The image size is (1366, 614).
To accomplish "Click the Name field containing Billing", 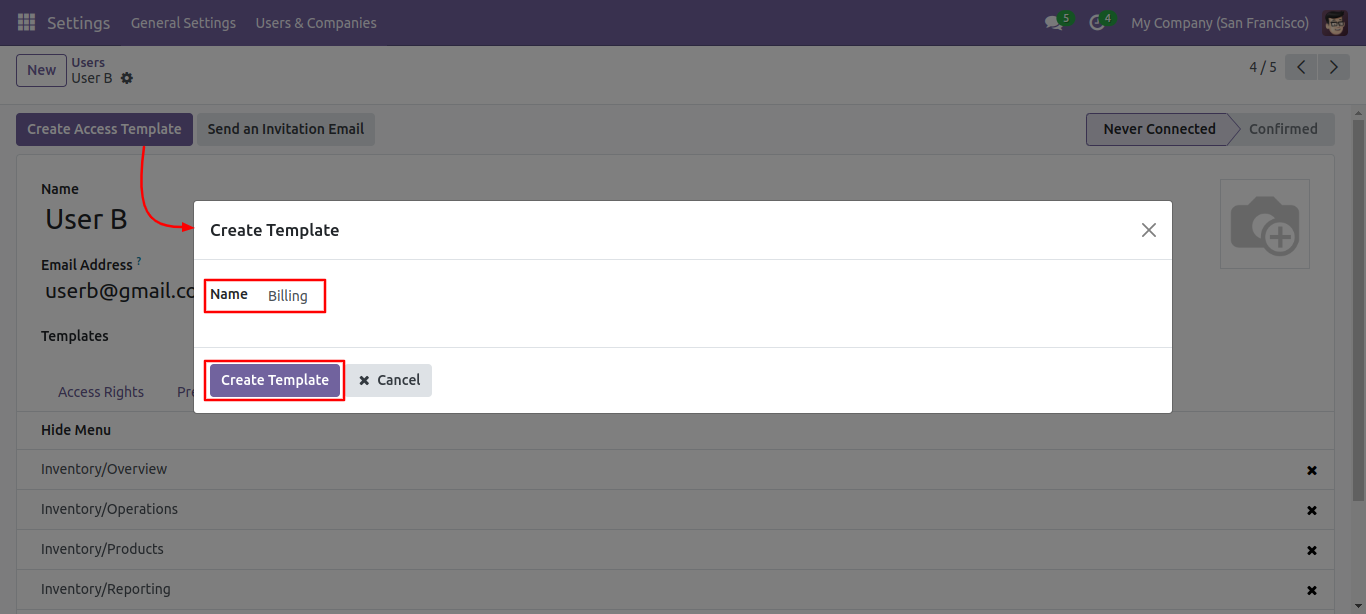I will coord(288,296).
